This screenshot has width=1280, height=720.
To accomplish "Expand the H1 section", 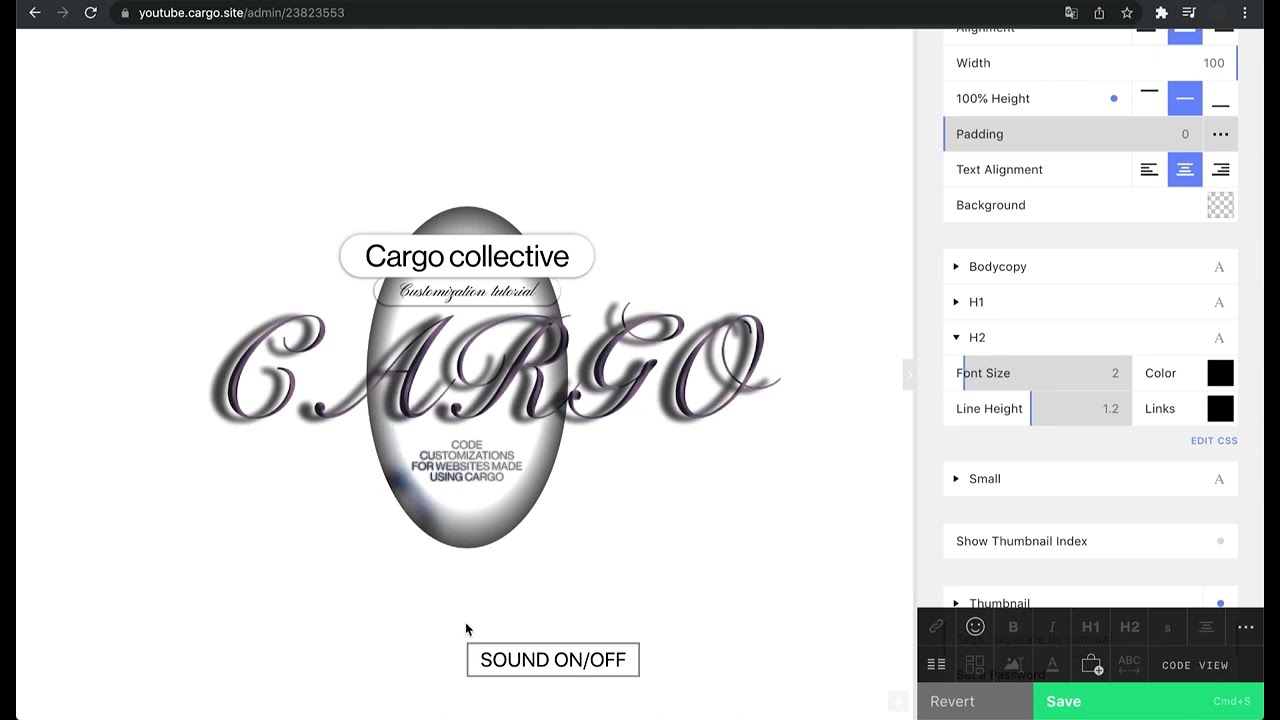I will pyautogui.click(x=956, y=302).
